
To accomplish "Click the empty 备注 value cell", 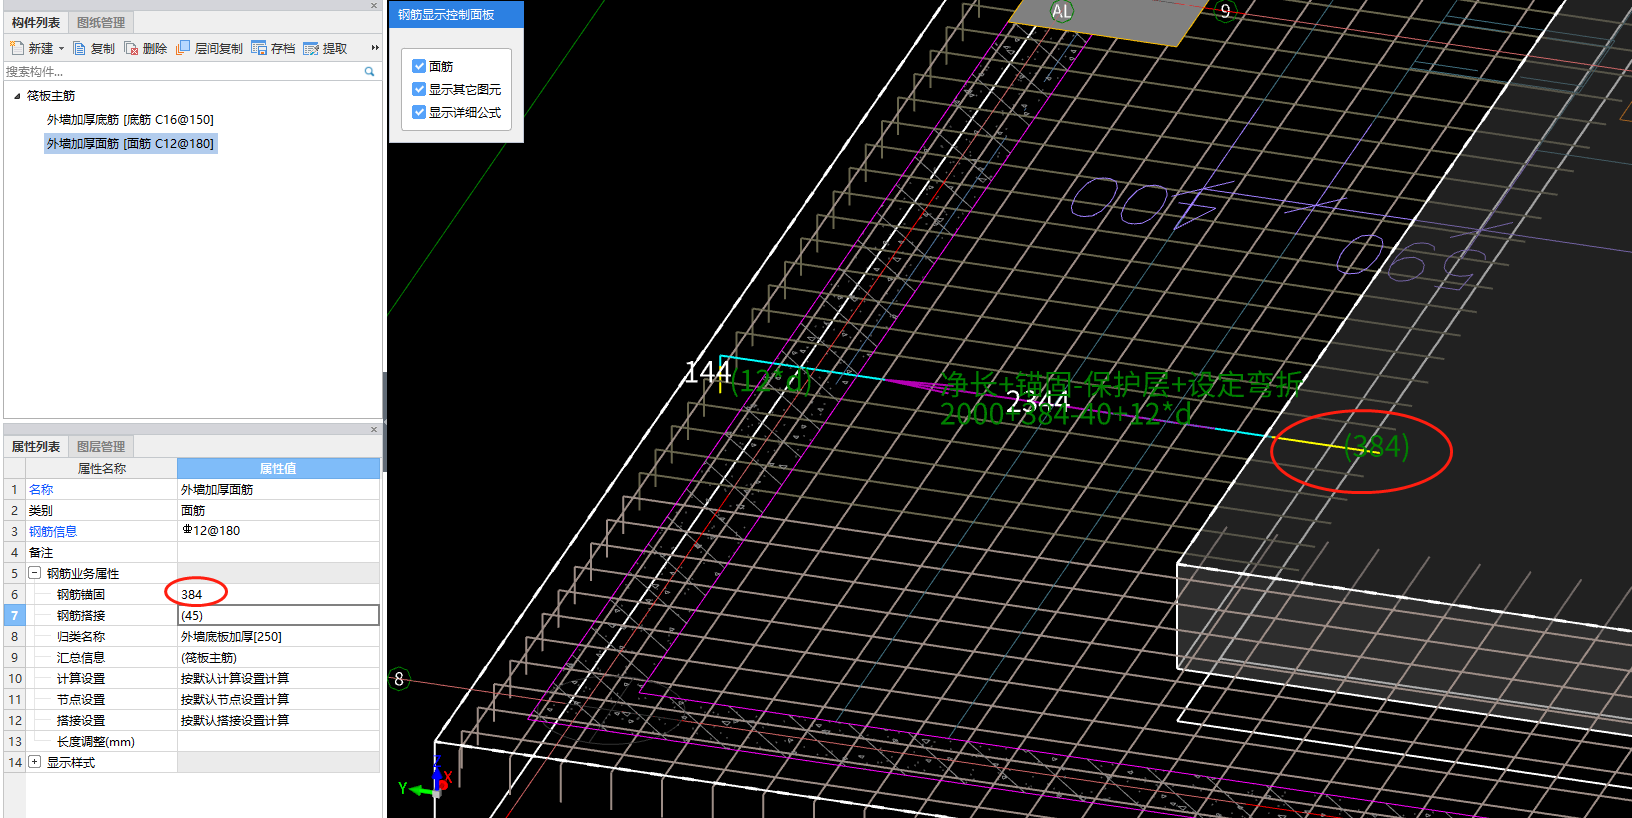I will 278,552.
